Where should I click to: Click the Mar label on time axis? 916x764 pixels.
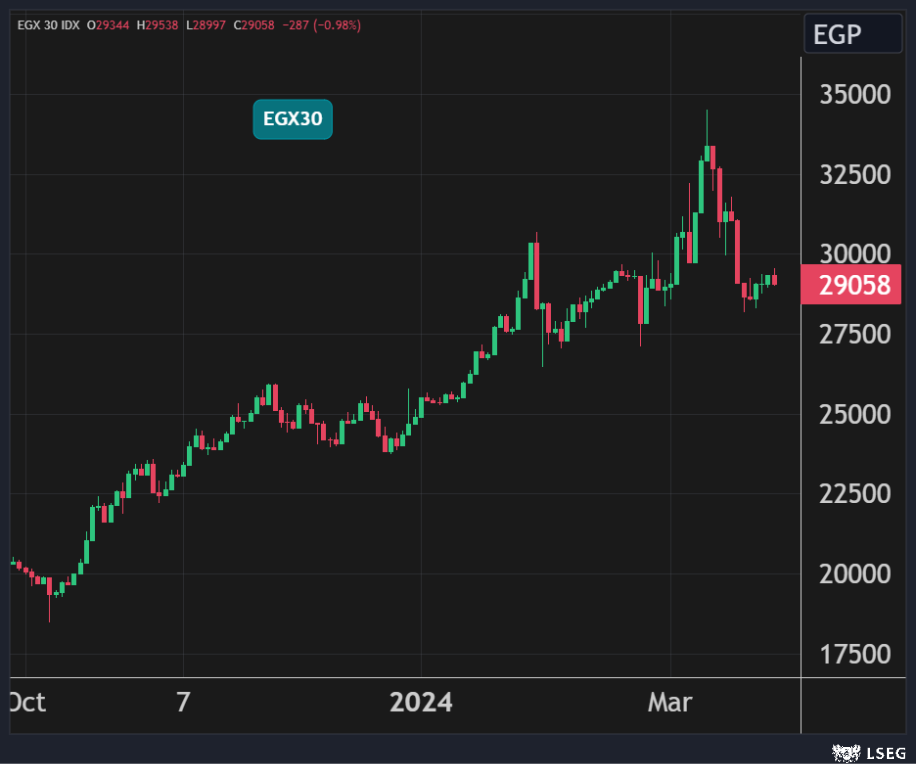coord(669,703)
